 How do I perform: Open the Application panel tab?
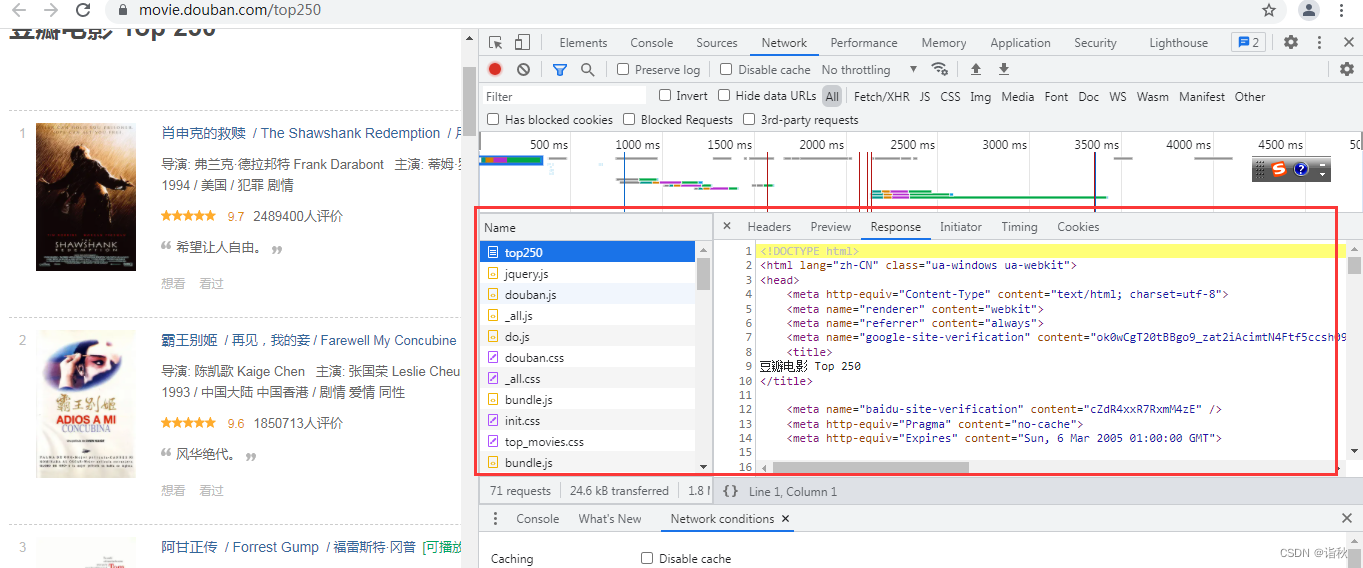[x=1020, y=43]
